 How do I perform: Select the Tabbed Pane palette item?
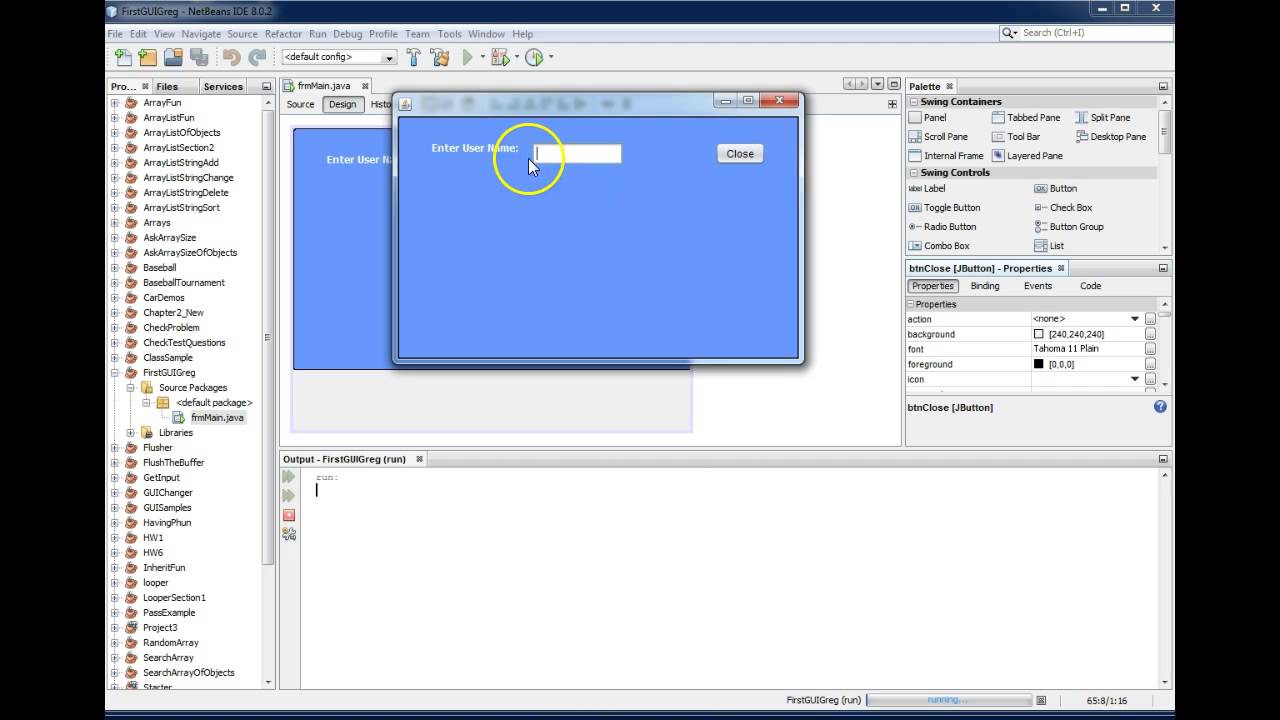pyautogui.click(x=1026, y=118)
